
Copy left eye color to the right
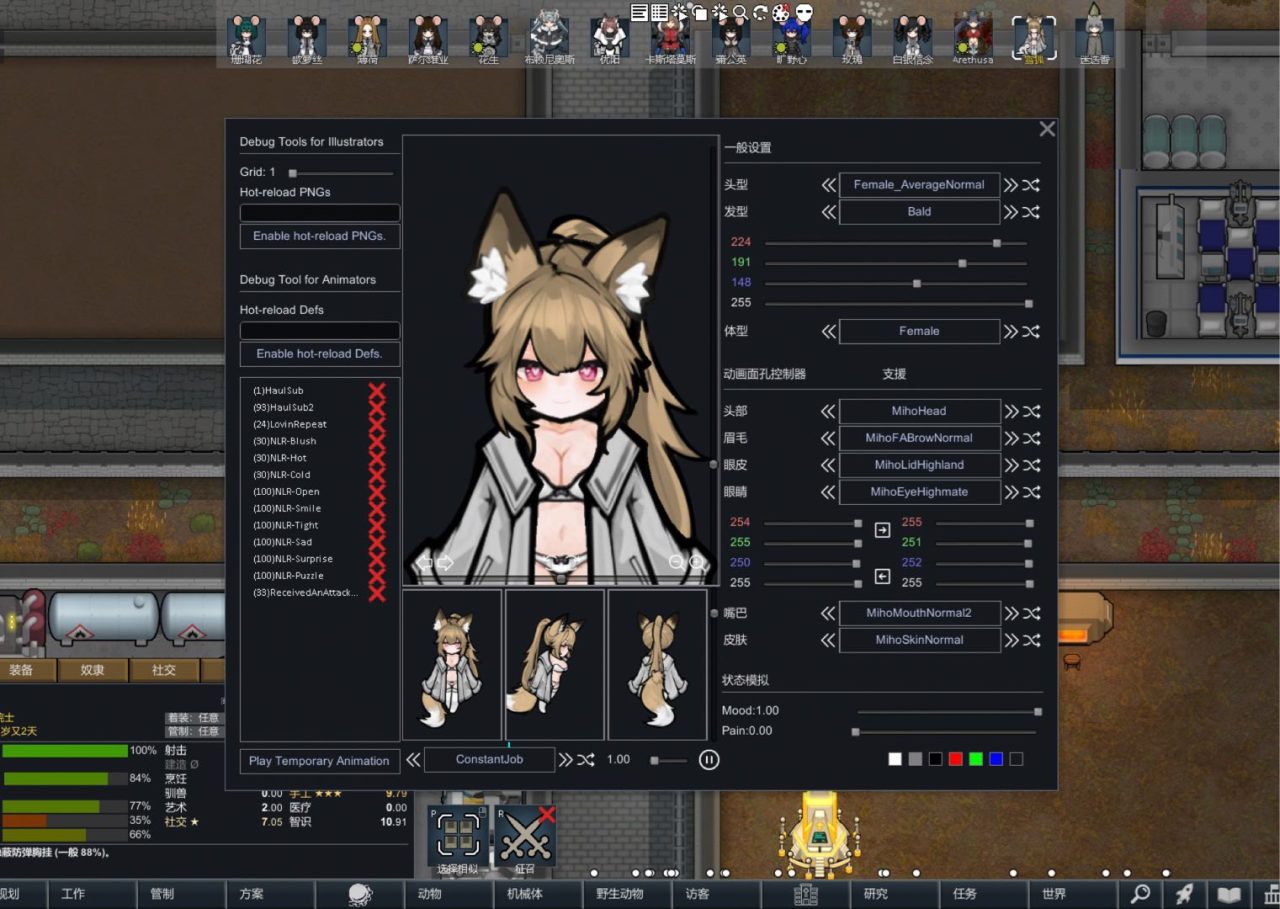pyautogui.click(x=882, y=530)
